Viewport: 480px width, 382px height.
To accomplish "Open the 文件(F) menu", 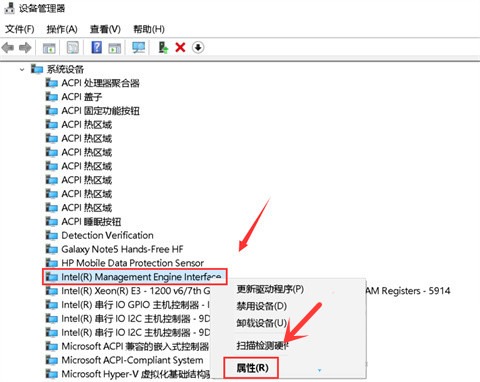I will [20, 29].
